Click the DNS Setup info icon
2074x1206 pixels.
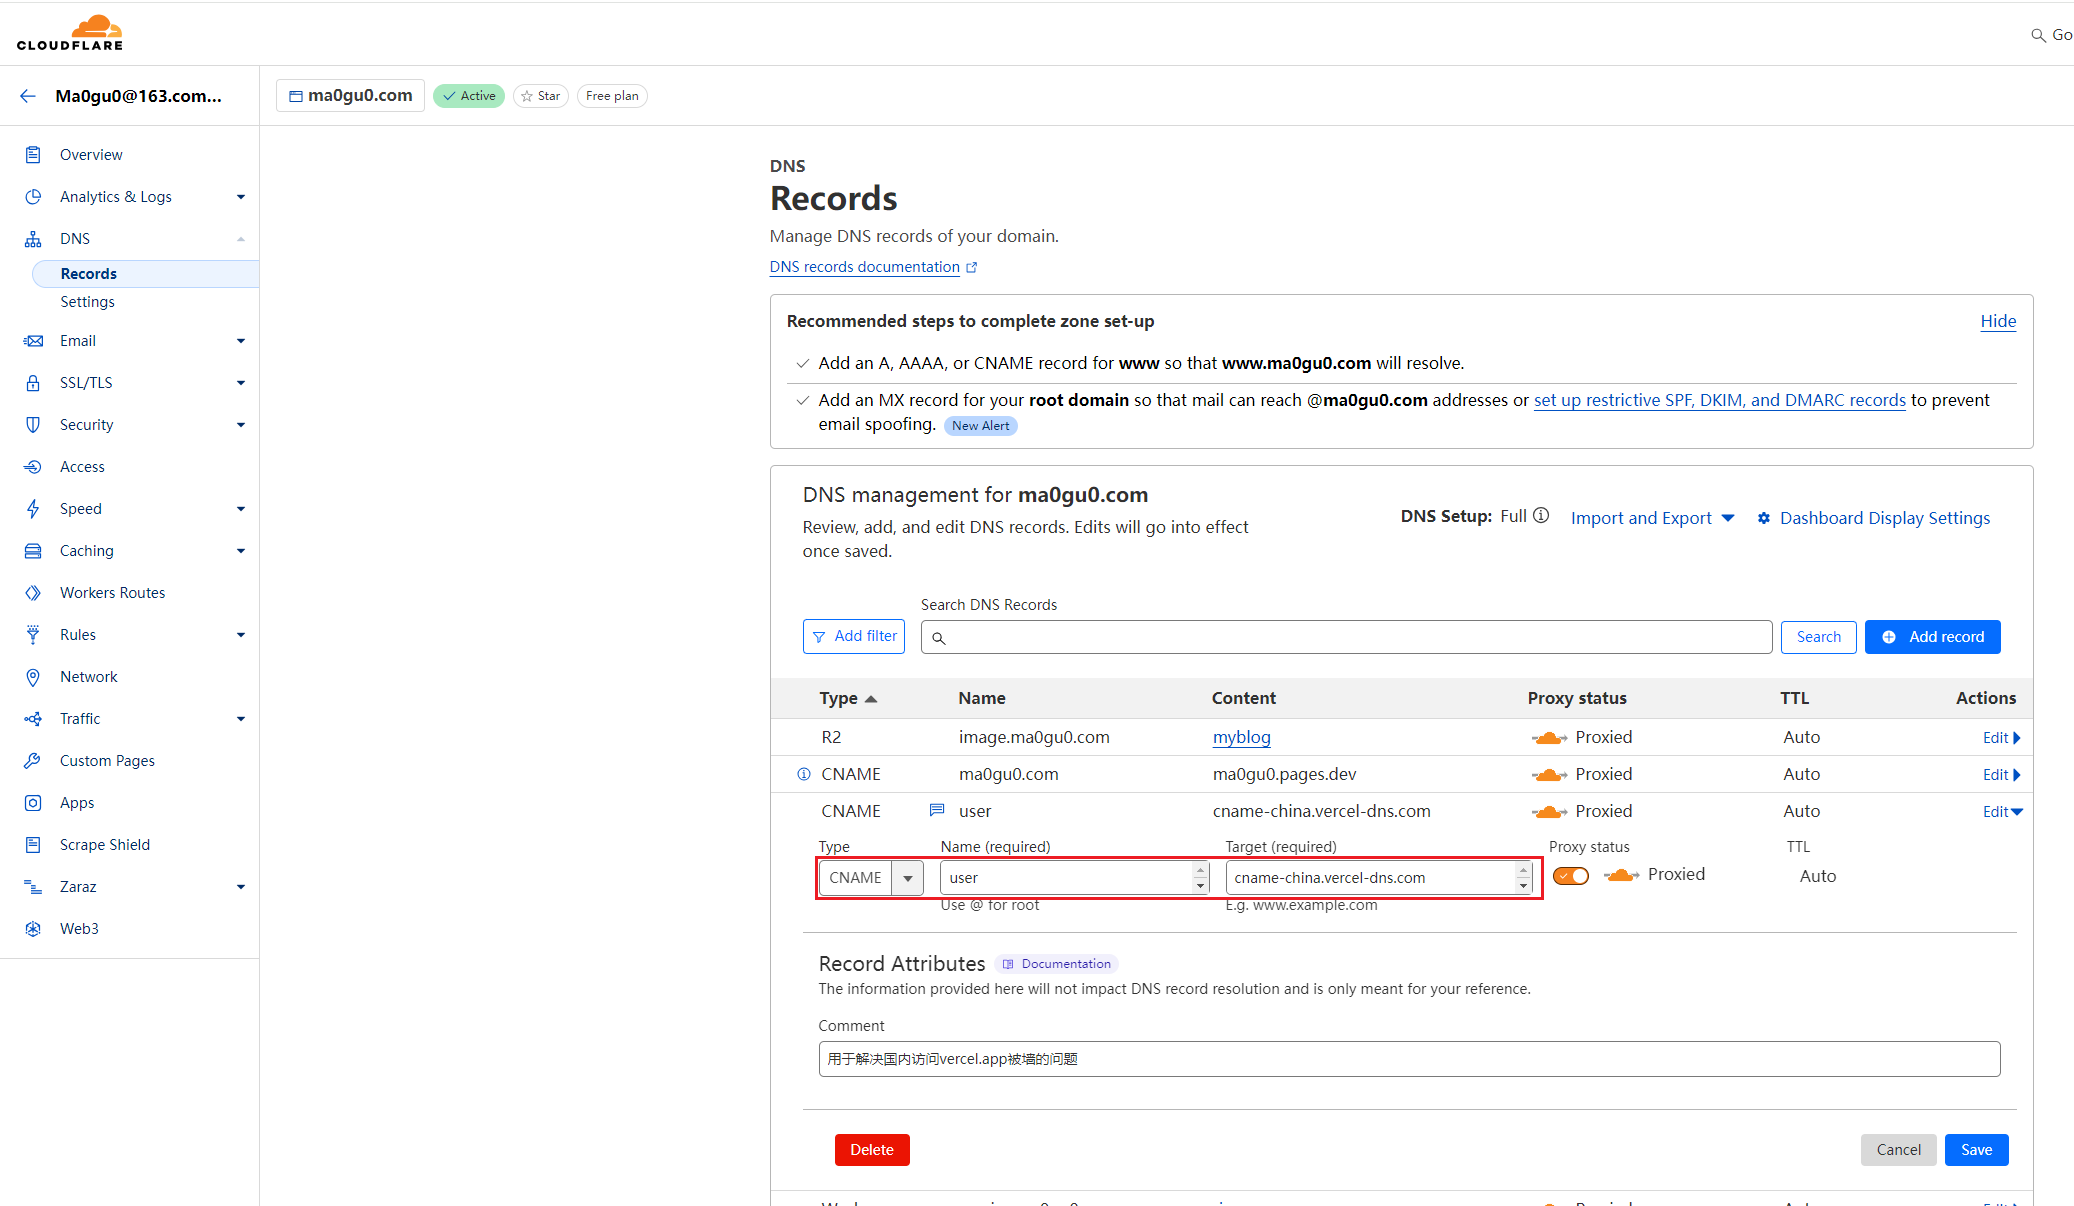1541,516
